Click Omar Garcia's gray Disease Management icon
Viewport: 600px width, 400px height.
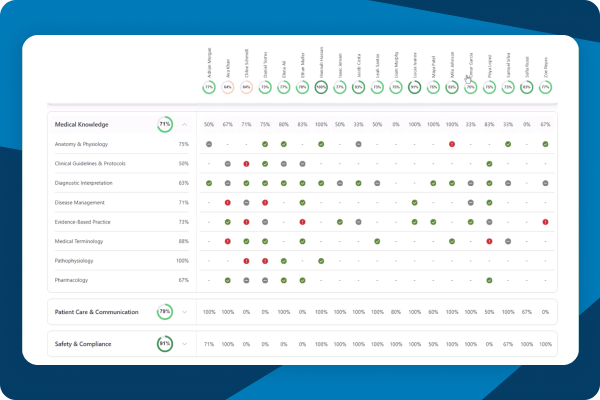point(471,202)
